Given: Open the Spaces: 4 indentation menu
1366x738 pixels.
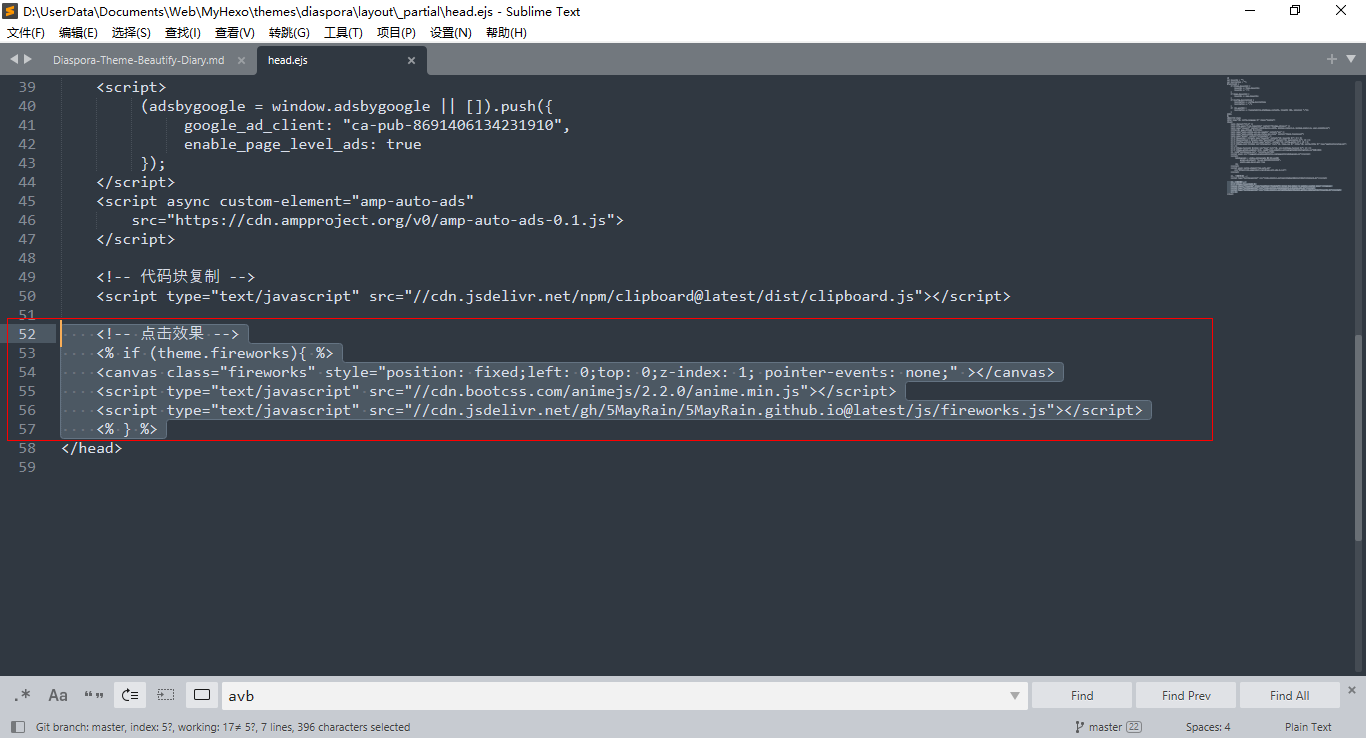Looking at the screenshot, I should [1208, 727].
